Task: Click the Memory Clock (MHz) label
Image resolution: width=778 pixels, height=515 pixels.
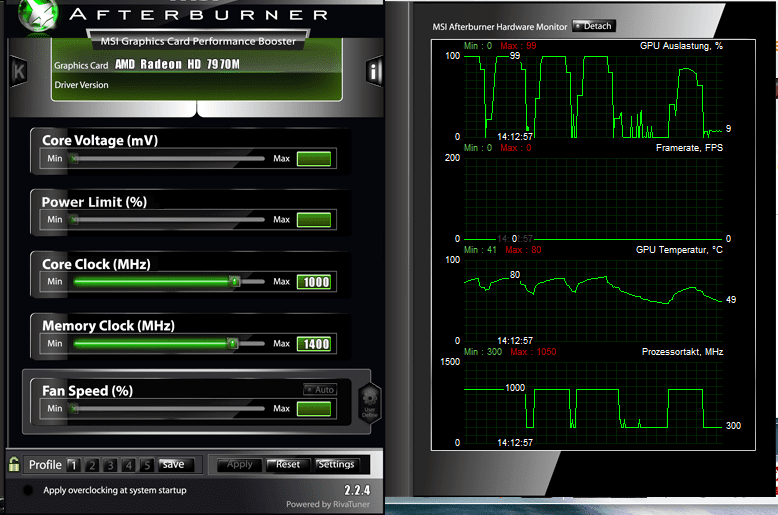Action: [109, 325]
